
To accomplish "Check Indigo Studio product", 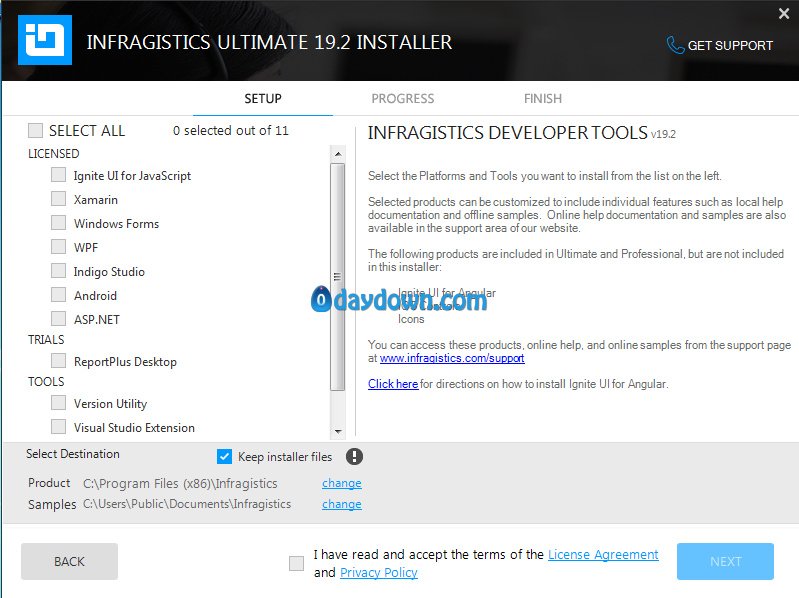I will [58, 270].
